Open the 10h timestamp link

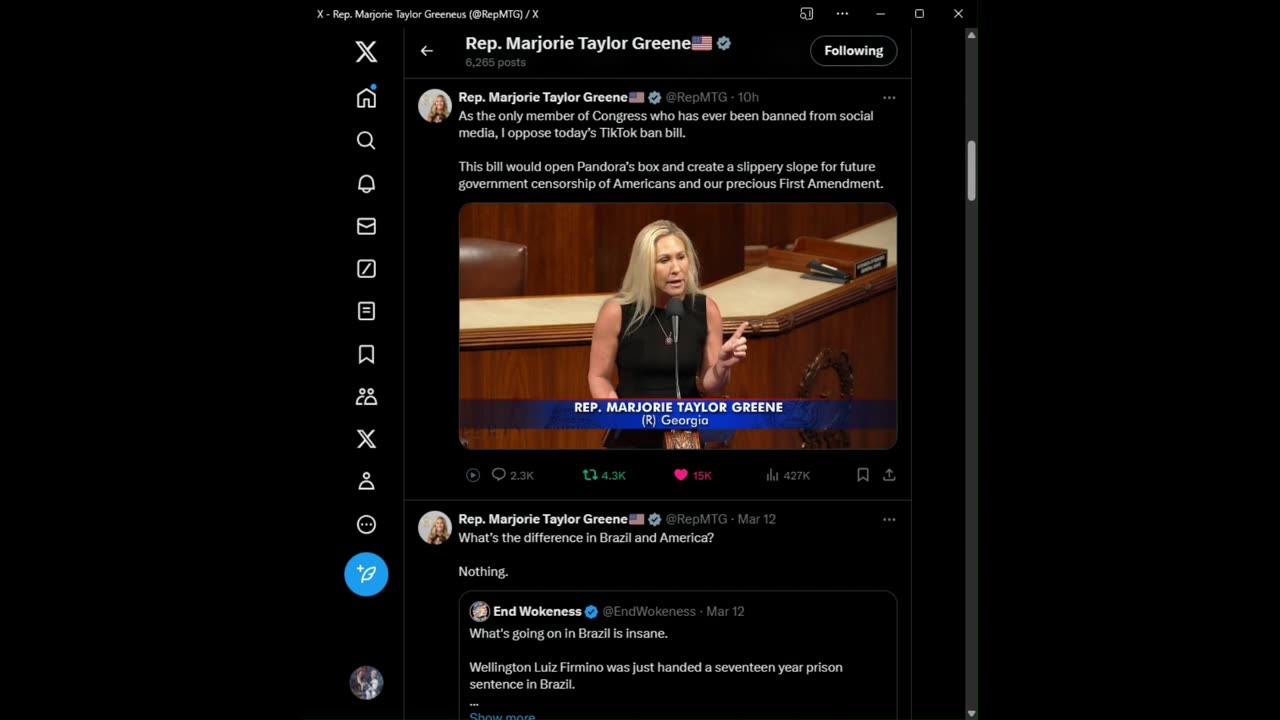[x=748, y=98]
